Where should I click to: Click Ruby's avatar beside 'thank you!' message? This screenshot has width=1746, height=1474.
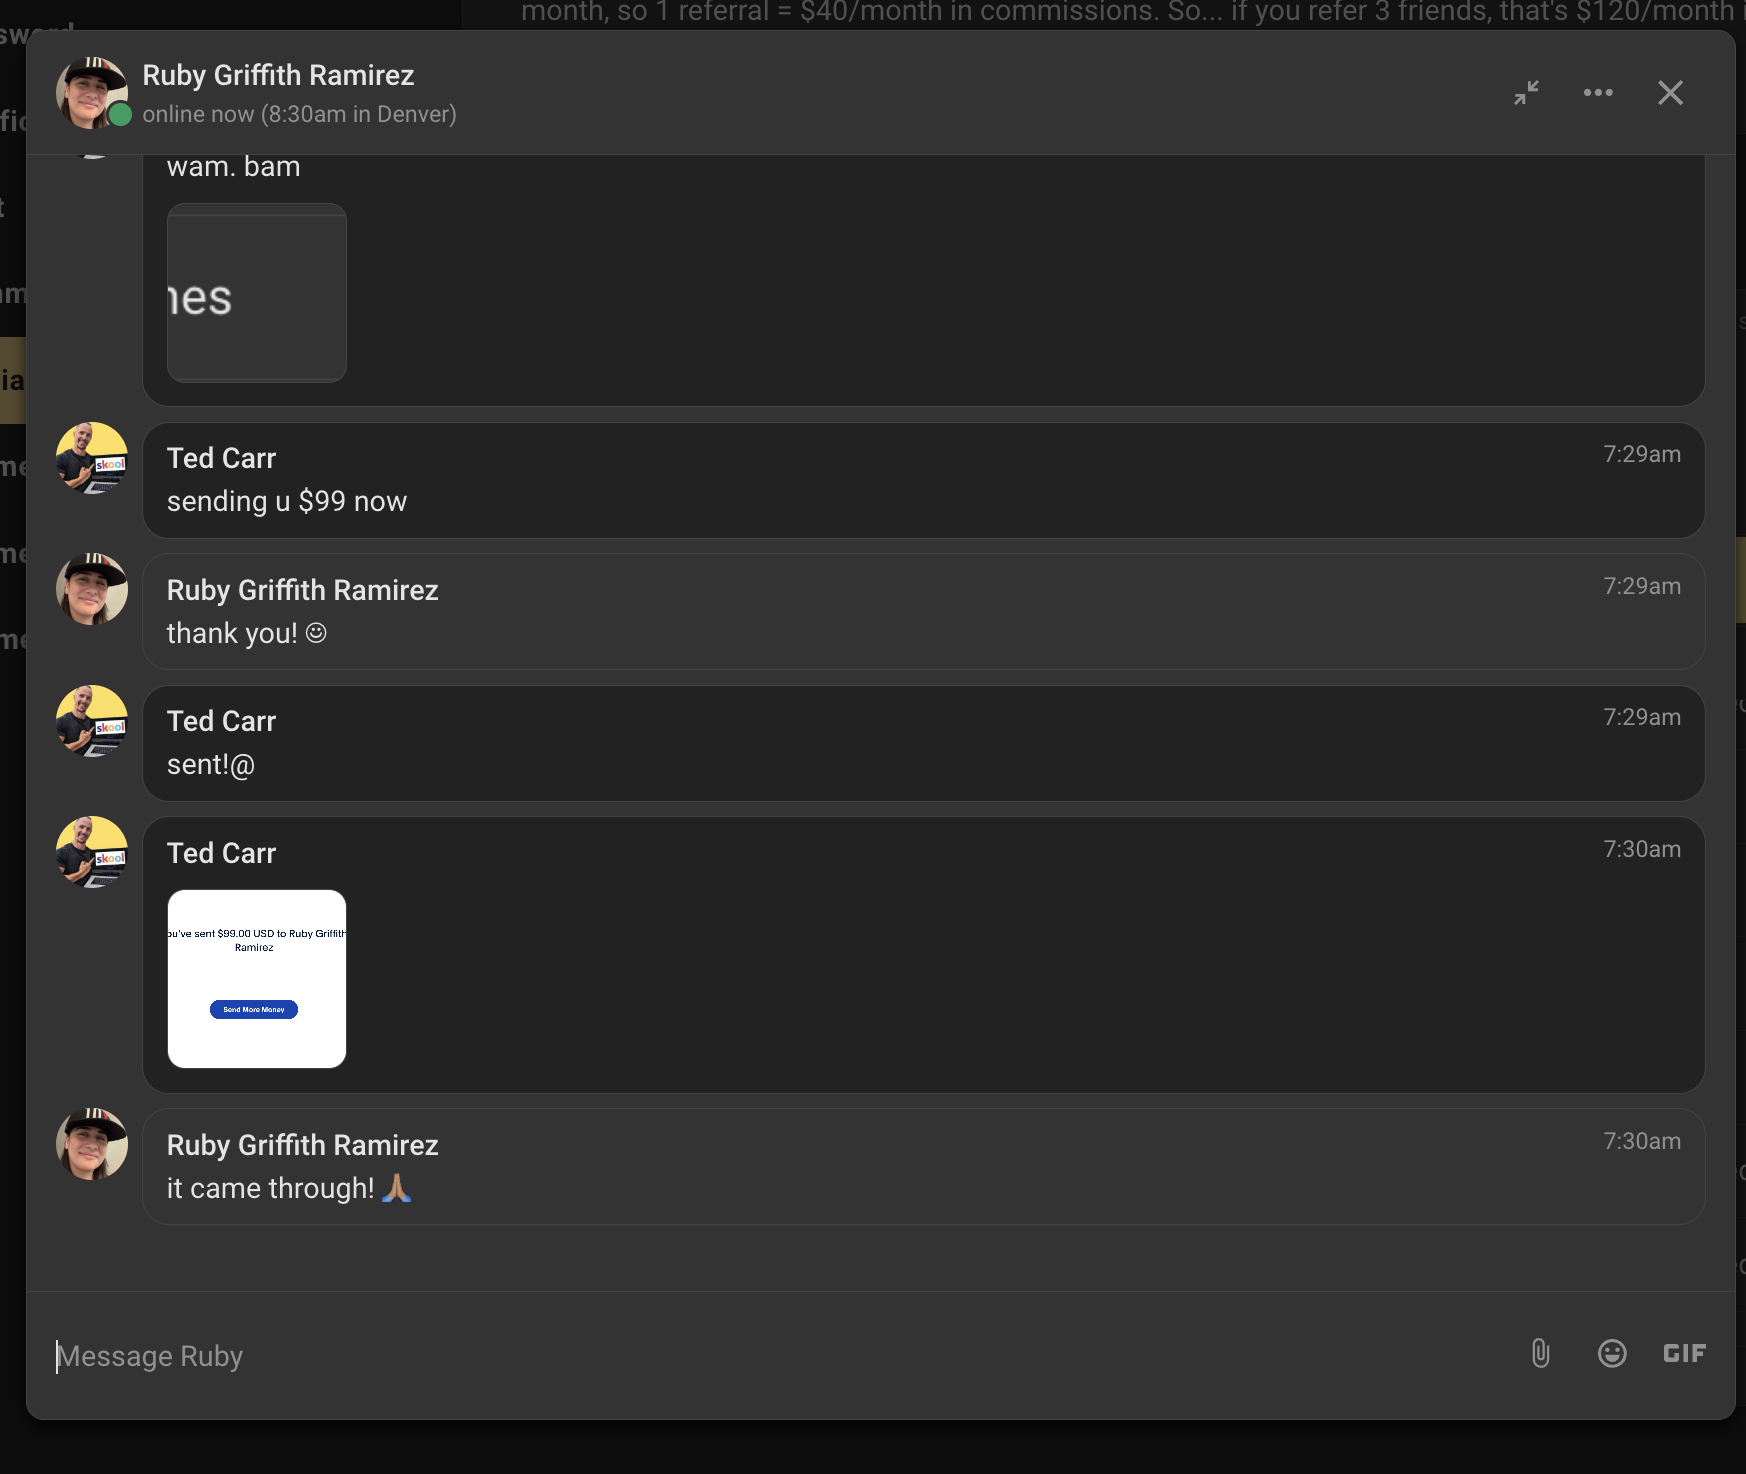pos(92,590)
